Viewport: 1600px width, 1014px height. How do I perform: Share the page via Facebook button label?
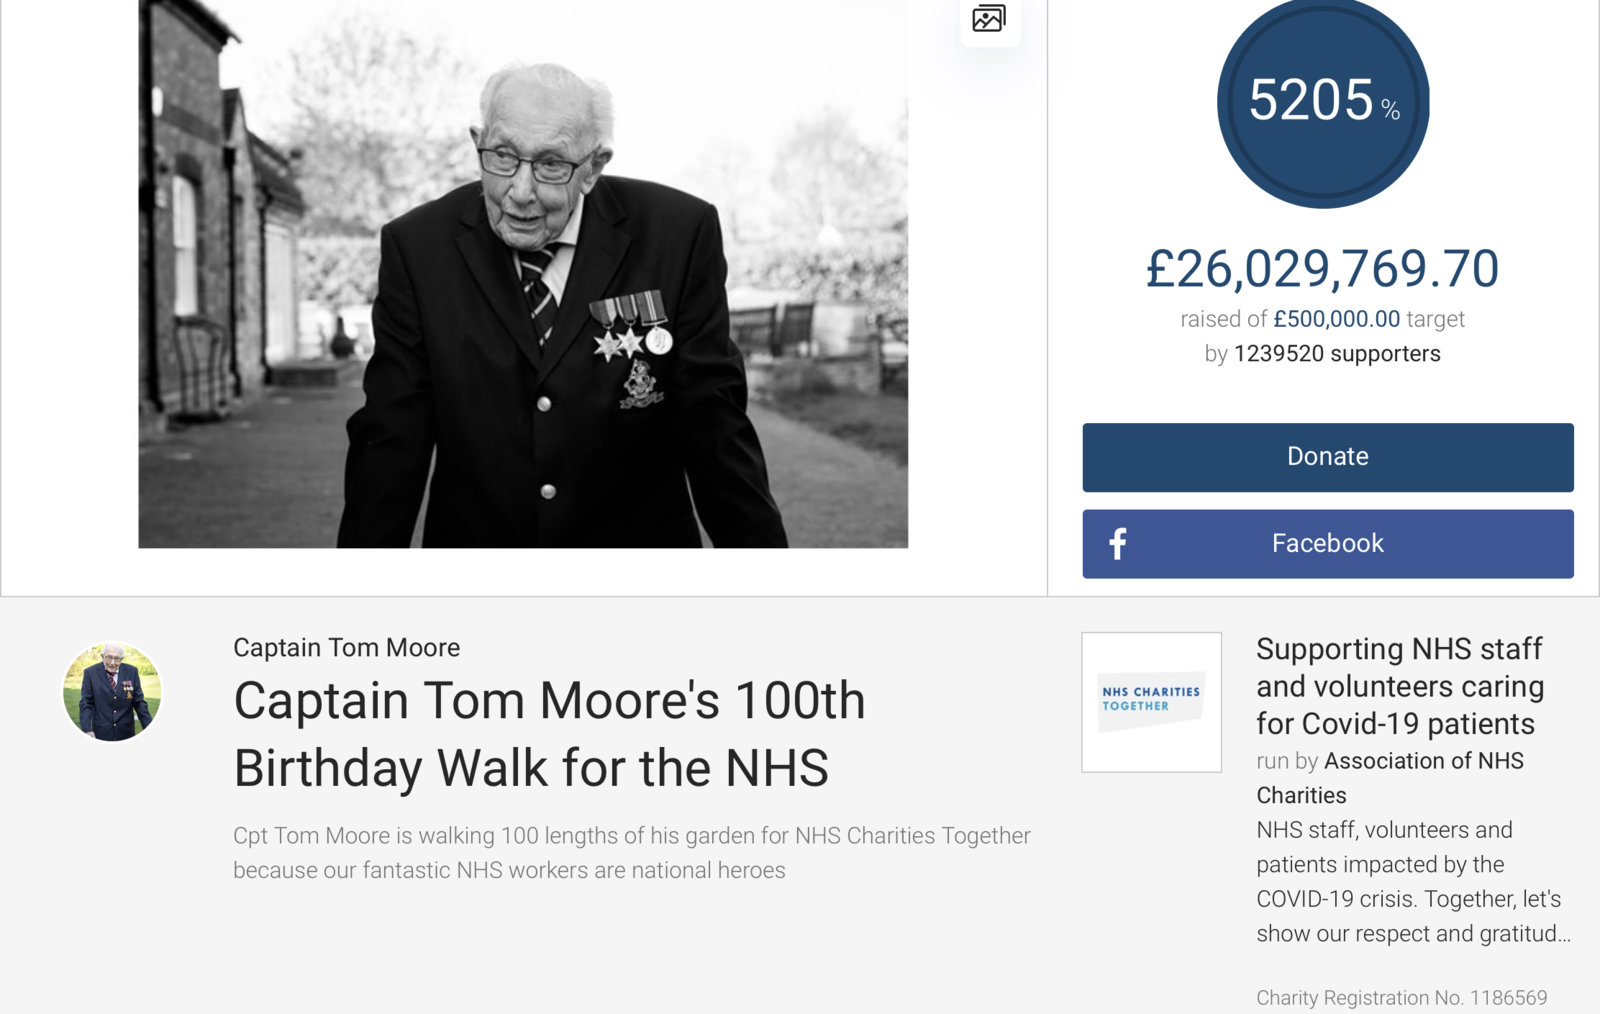click(x=1327, y=543)
